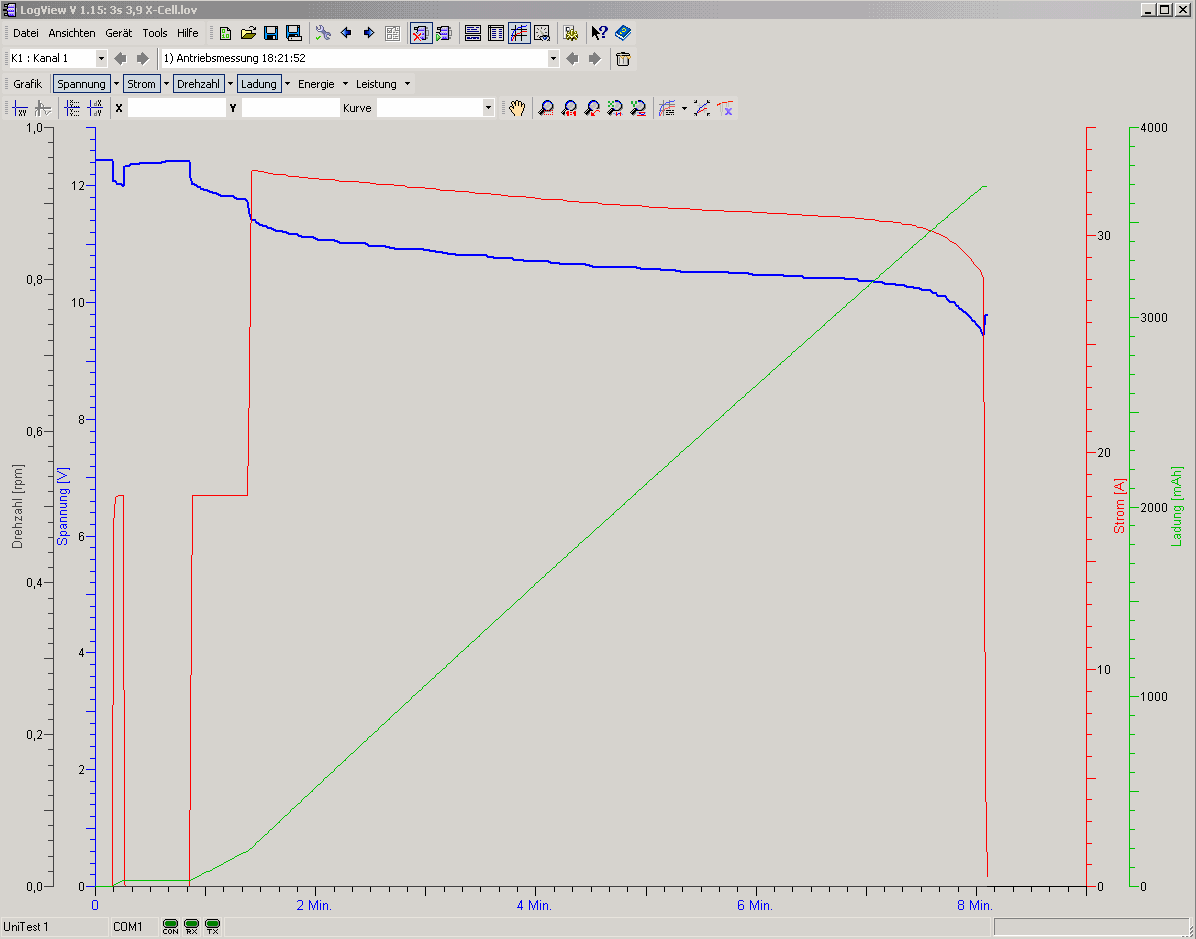Viewport: 1196px width, 939px height.
Task: Click the Y value input field
Action: [290, 108]
